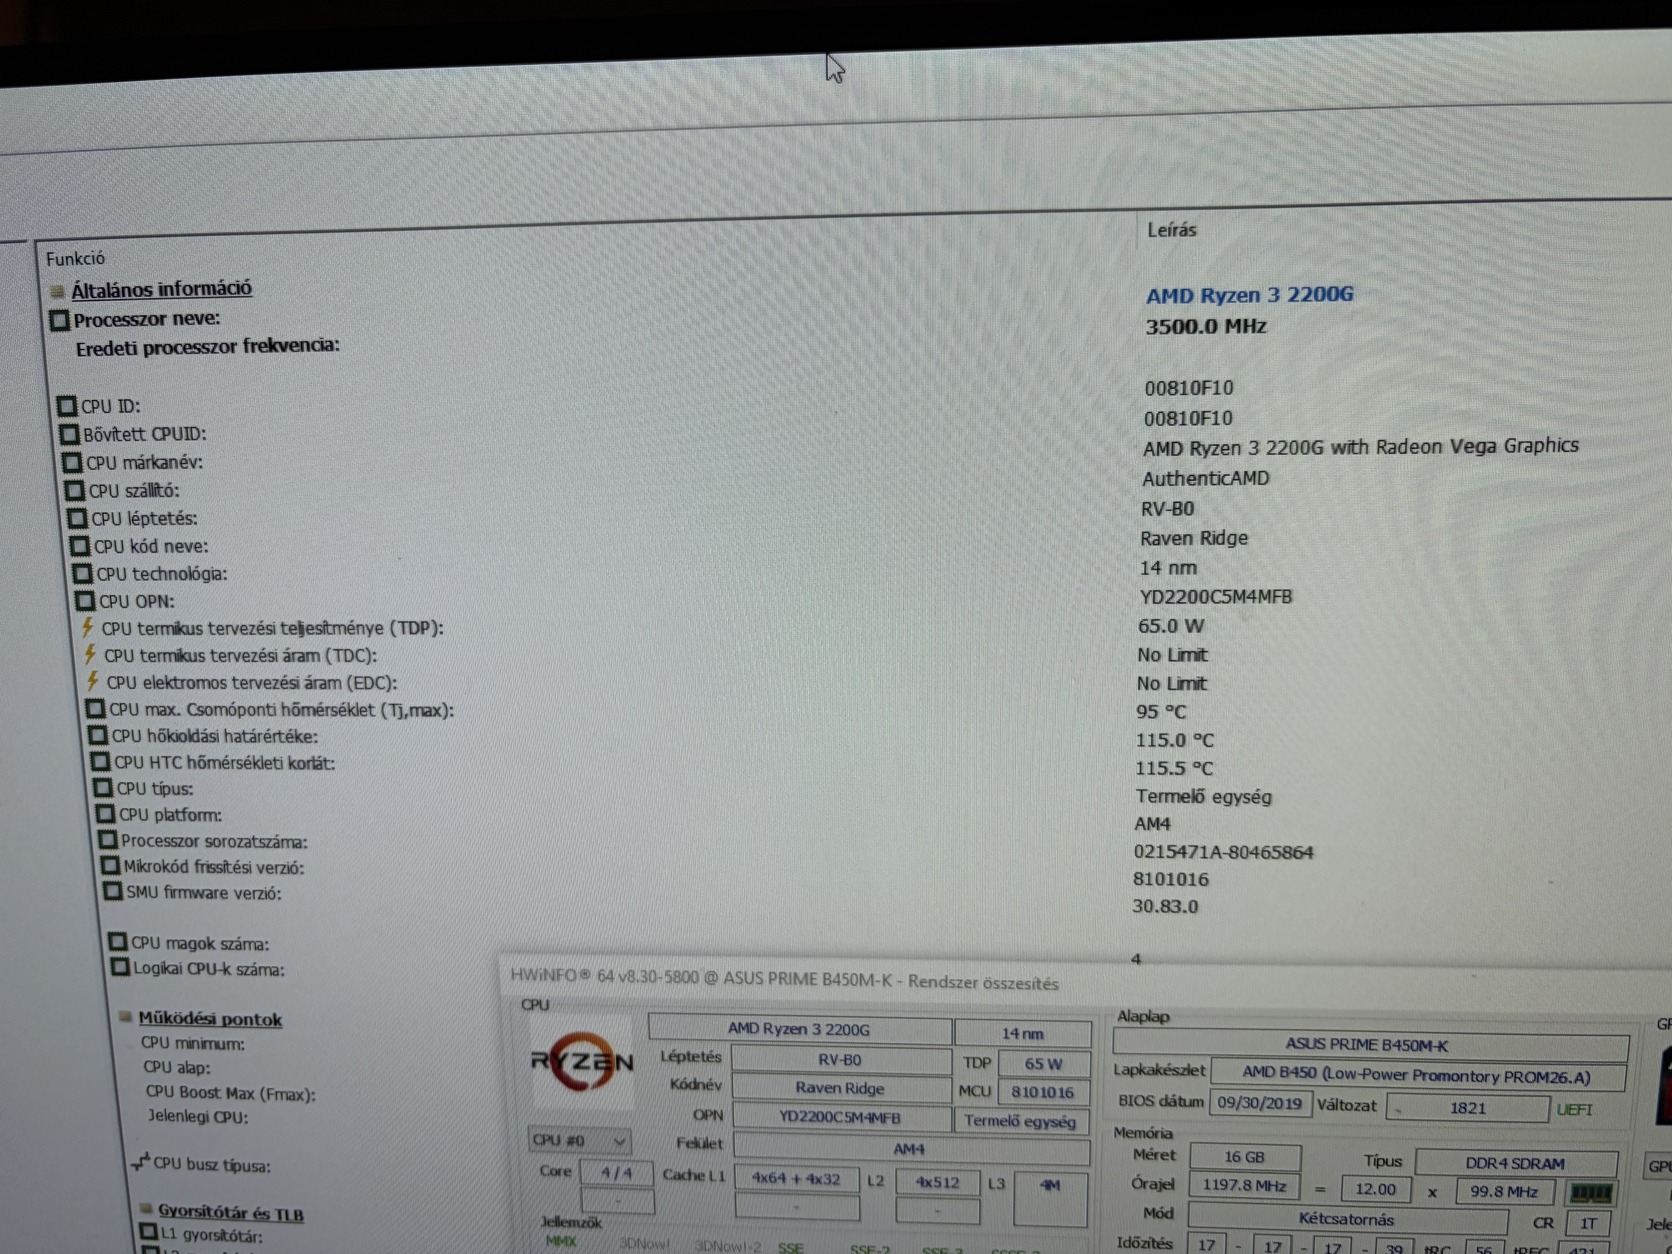Select the Működési pontok section header
The height and width of the screenshot is (1254, 1672).
210,1019
